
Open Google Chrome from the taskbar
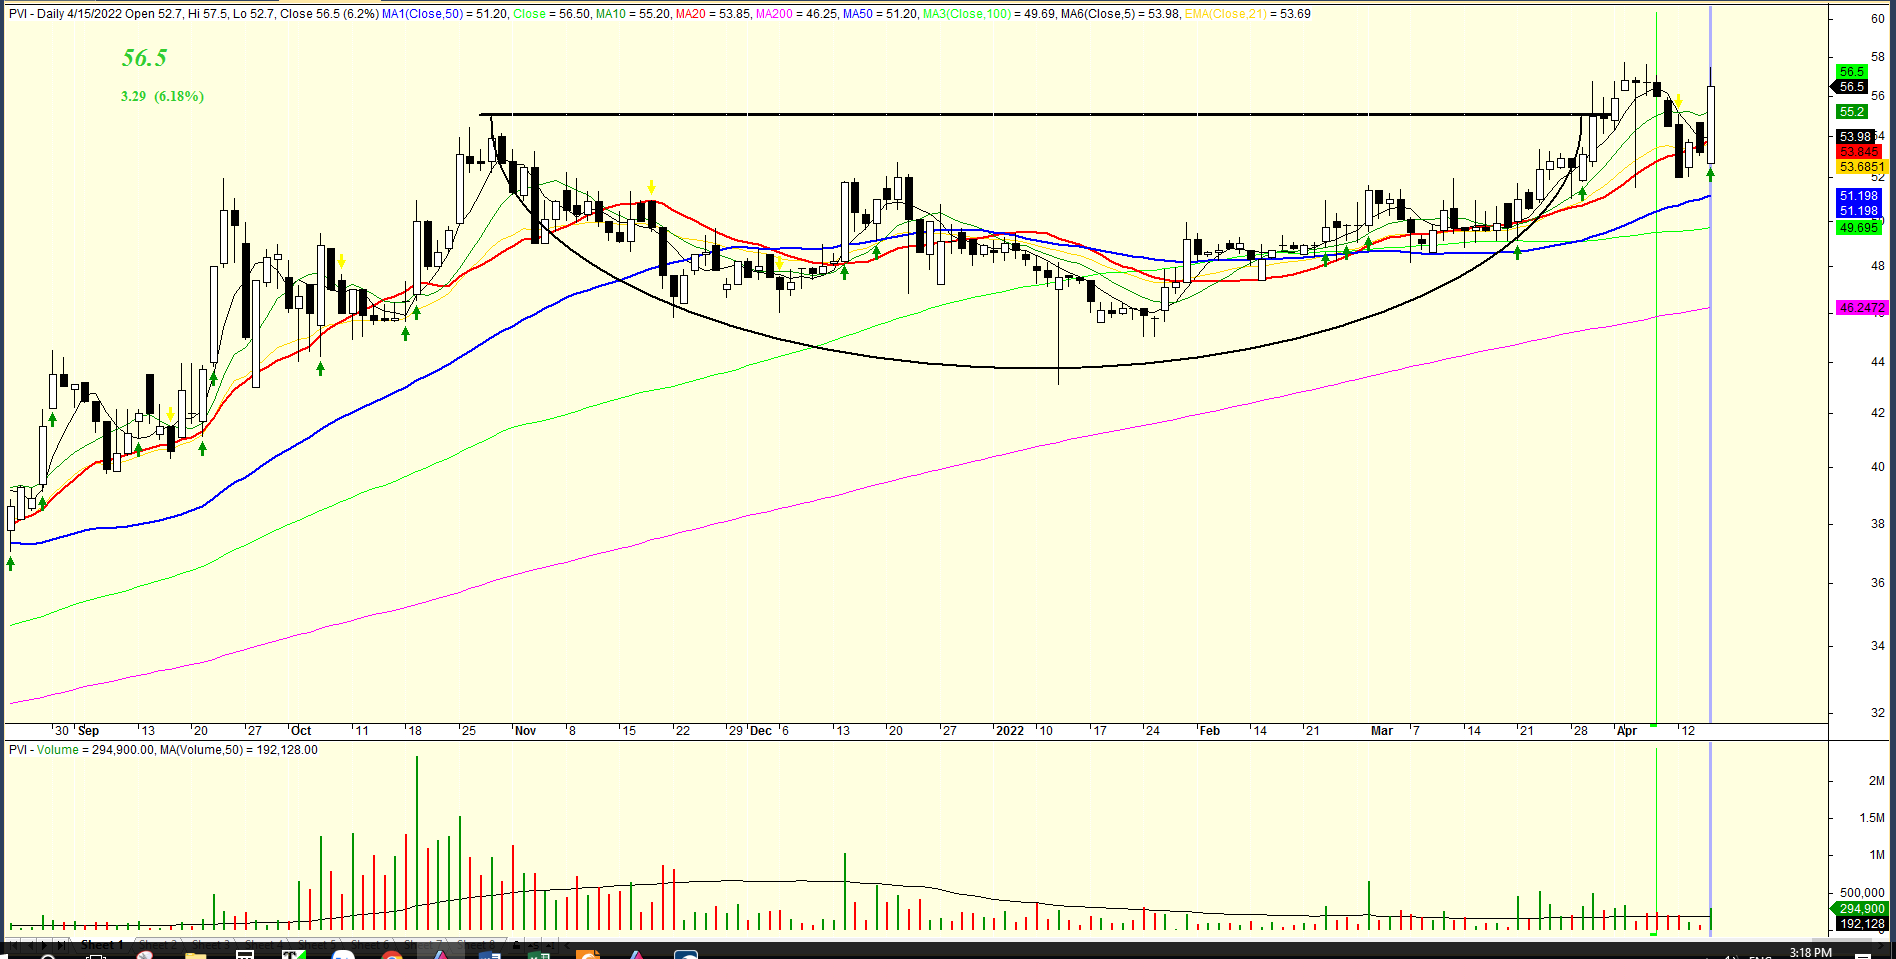[x=392, y=954]
